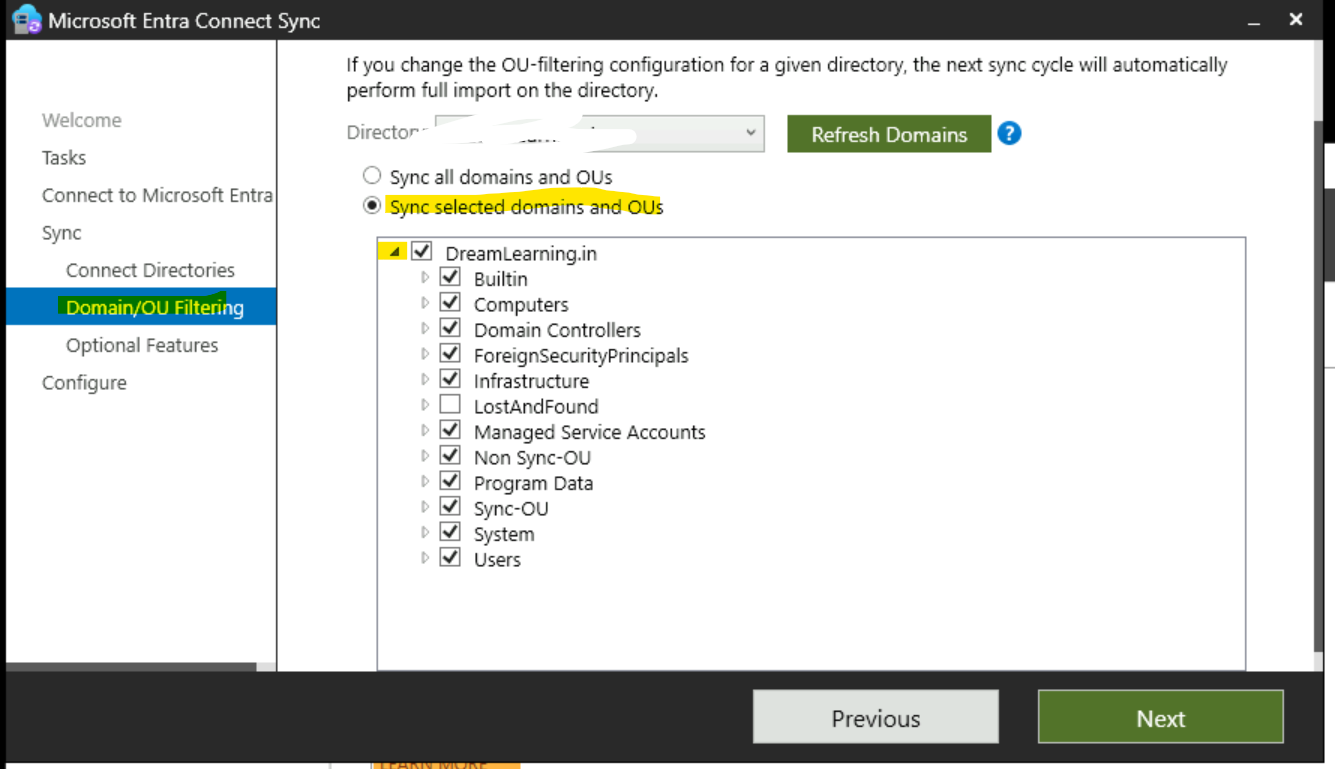The width and height of the screenshot is (1335, 769).
Task: Click the blue help question mark icon
Action: (1009, 133)
